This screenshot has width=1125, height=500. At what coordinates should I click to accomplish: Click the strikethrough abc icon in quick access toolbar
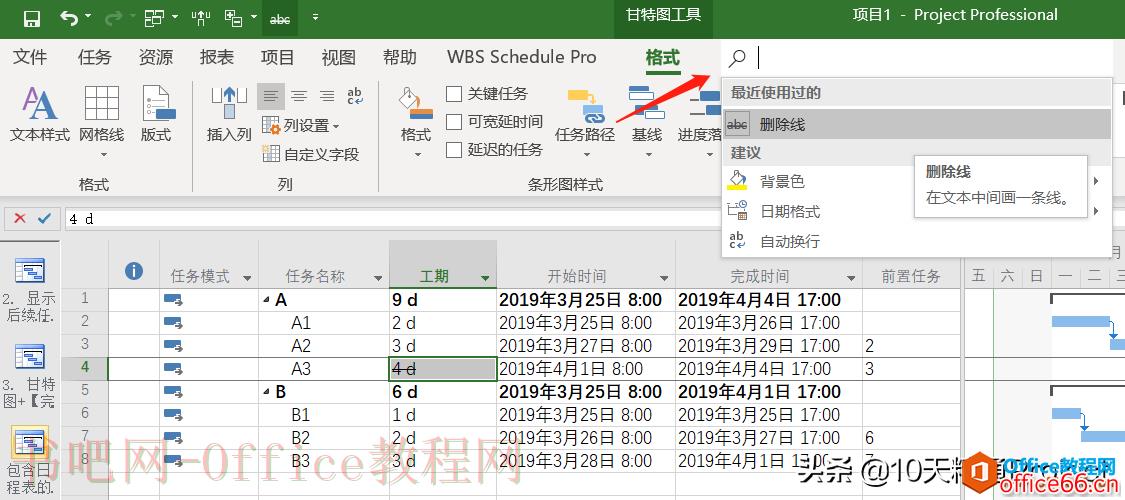(280, 19)
